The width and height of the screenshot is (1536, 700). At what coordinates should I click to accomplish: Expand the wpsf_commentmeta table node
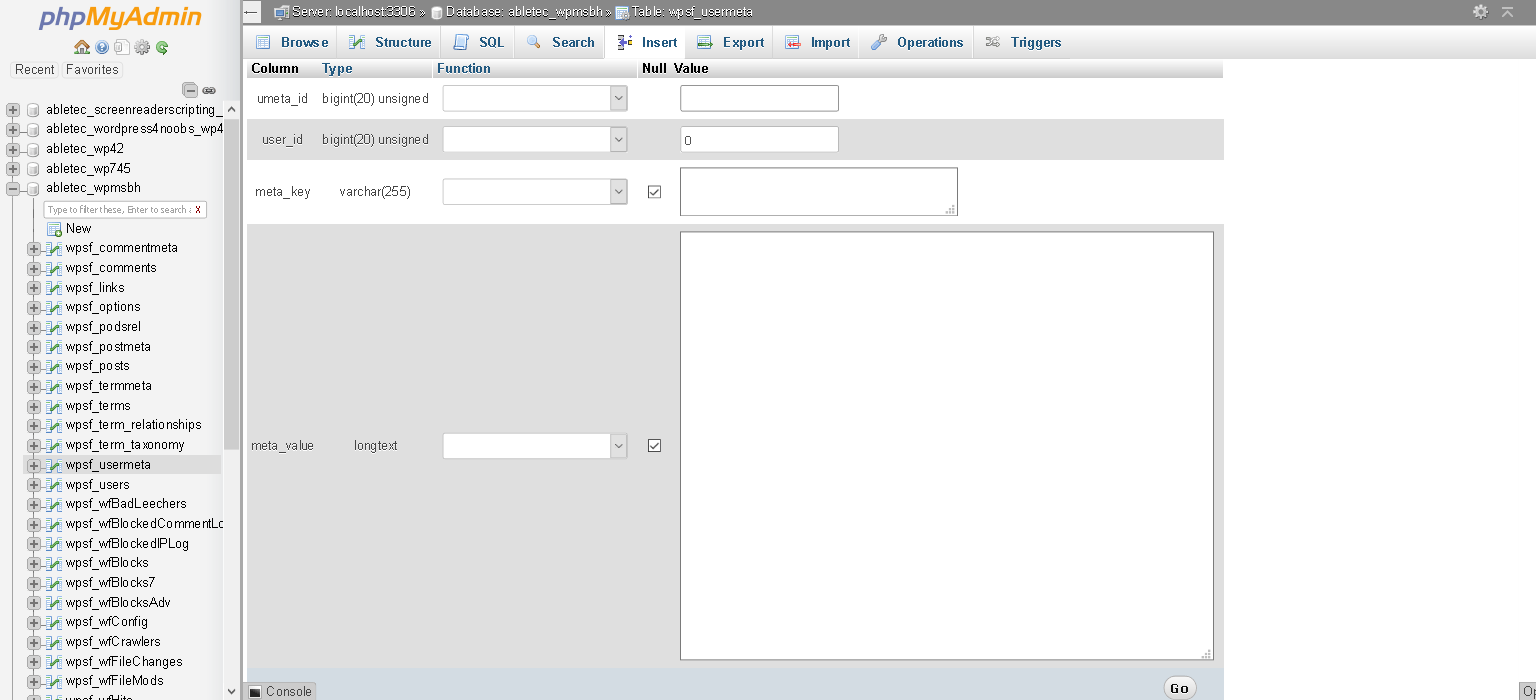point(34,248)
